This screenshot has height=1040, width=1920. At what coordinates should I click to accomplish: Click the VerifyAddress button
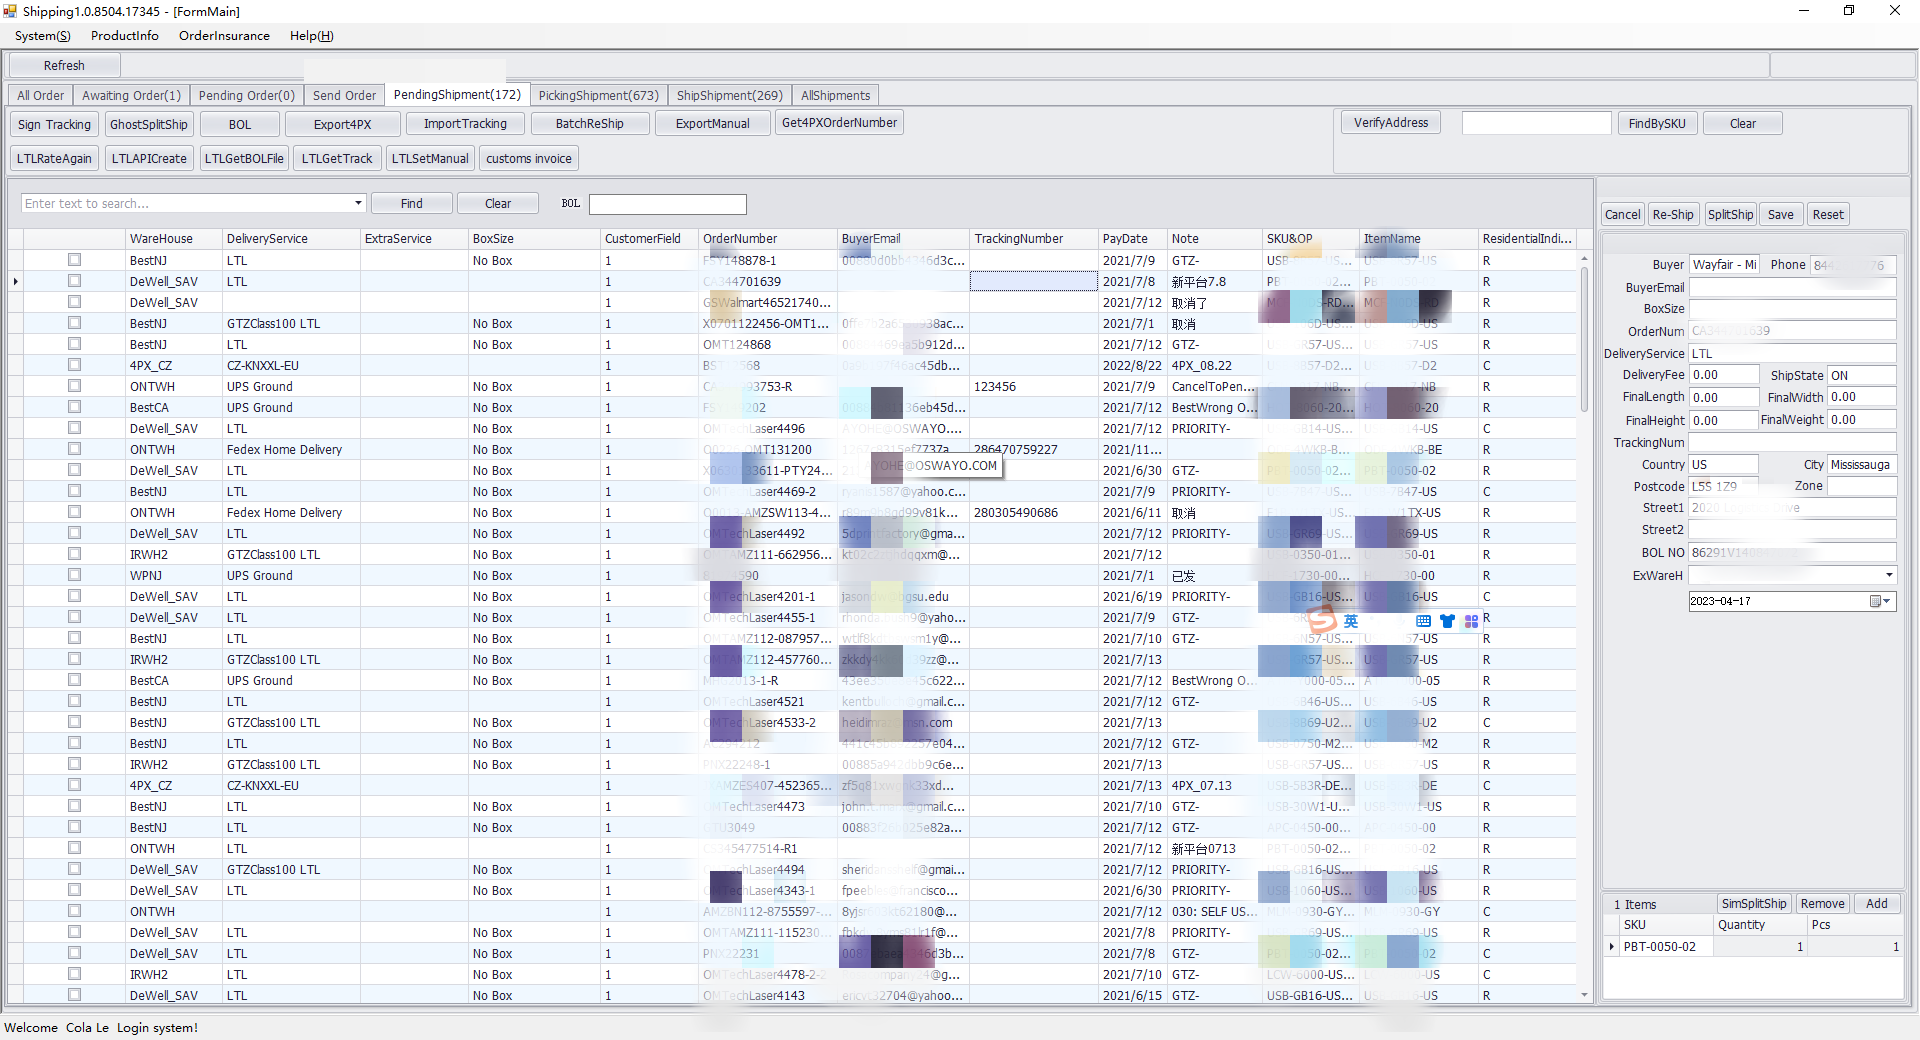[1391, 123]
